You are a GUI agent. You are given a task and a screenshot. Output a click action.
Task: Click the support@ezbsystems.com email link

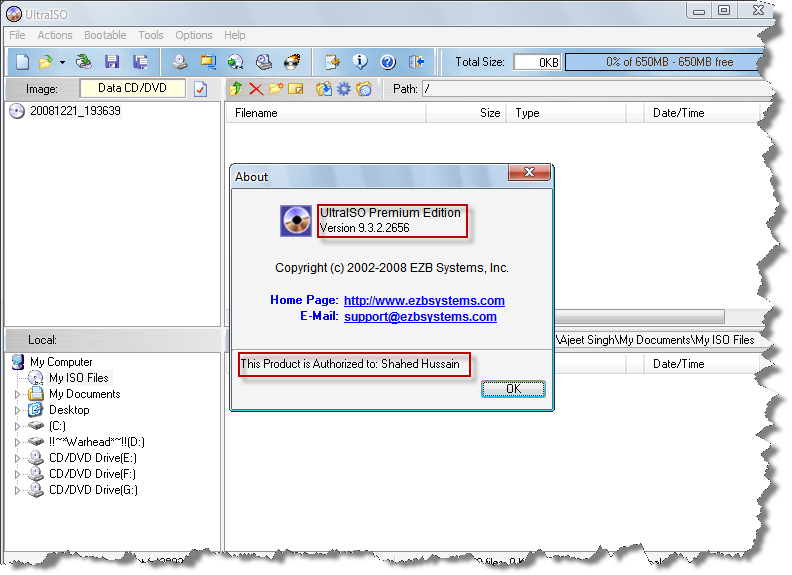(x=420, y=316)
